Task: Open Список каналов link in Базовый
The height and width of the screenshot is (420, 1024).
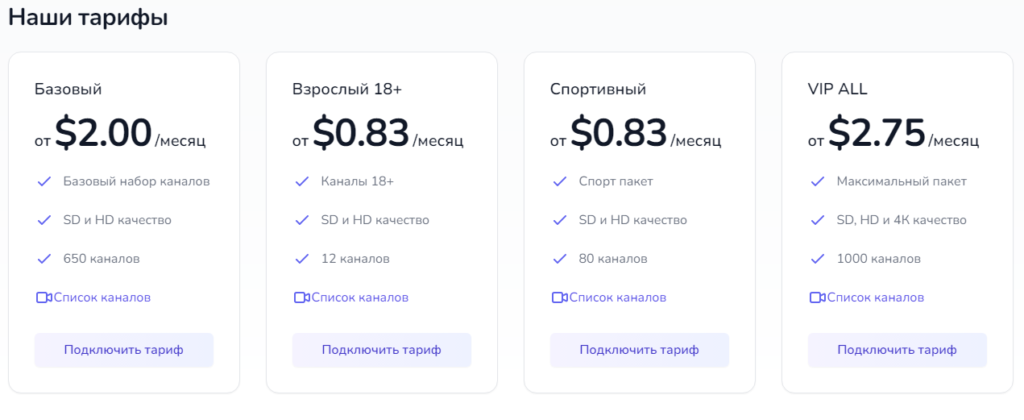Action: (x=102, y=297)
